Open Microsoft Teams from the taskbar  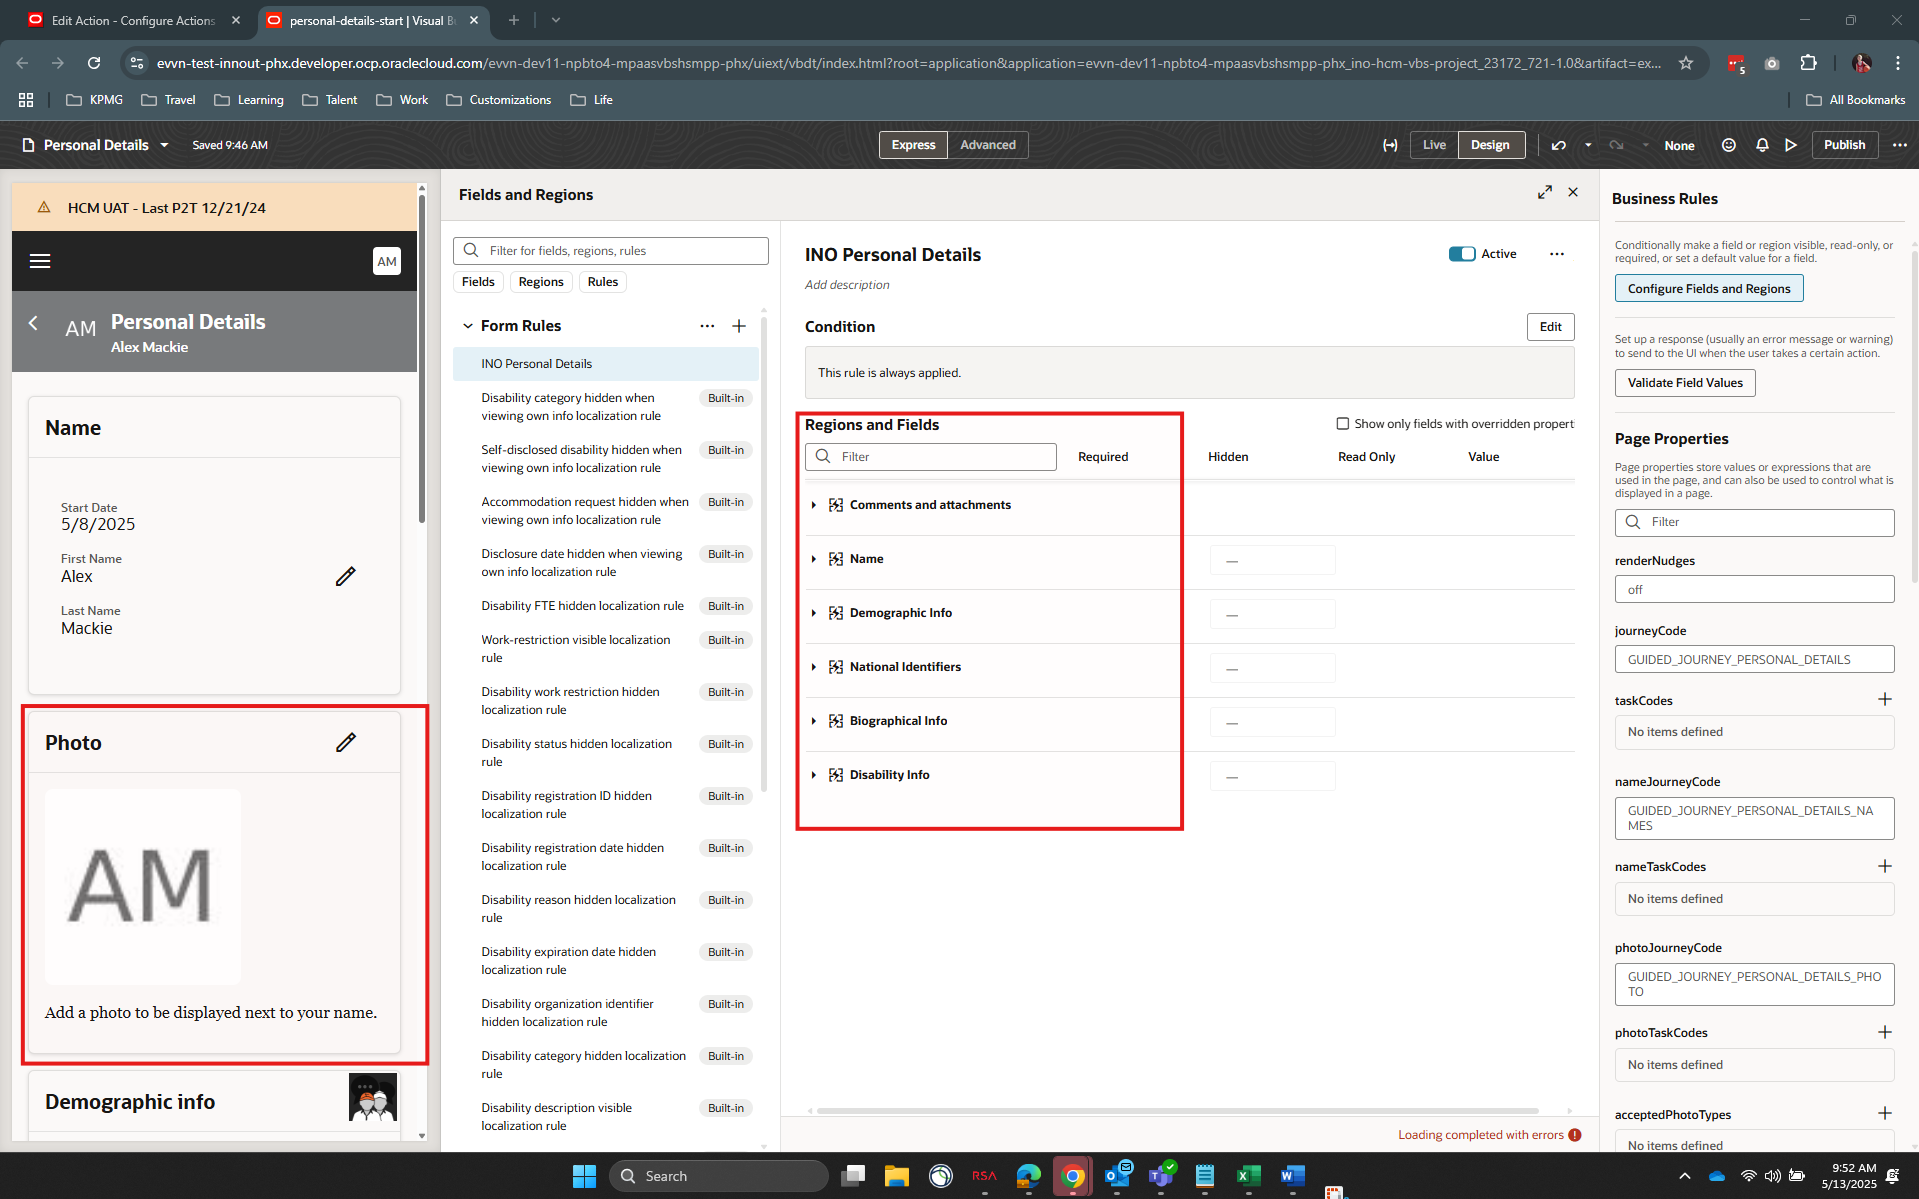coord(1161,1176)
